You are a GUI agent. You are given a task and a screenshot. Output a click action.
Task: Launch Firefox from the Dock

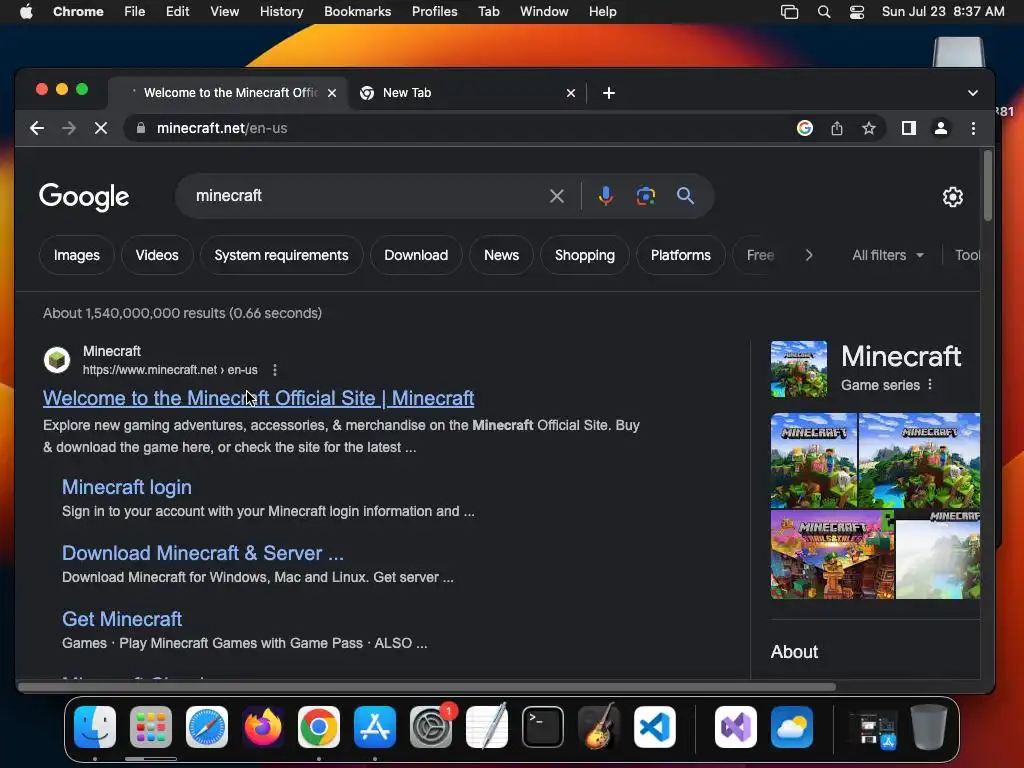tap(263, 727)
